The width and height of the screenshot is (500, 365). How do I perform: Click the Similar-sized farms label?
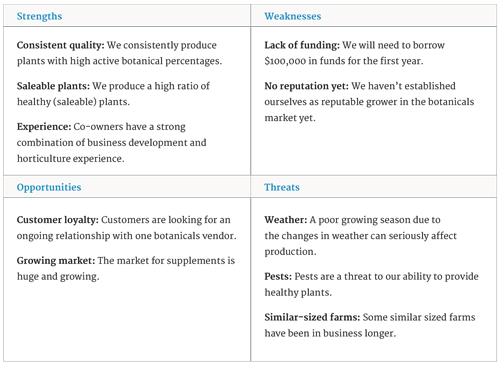(312, 317)
